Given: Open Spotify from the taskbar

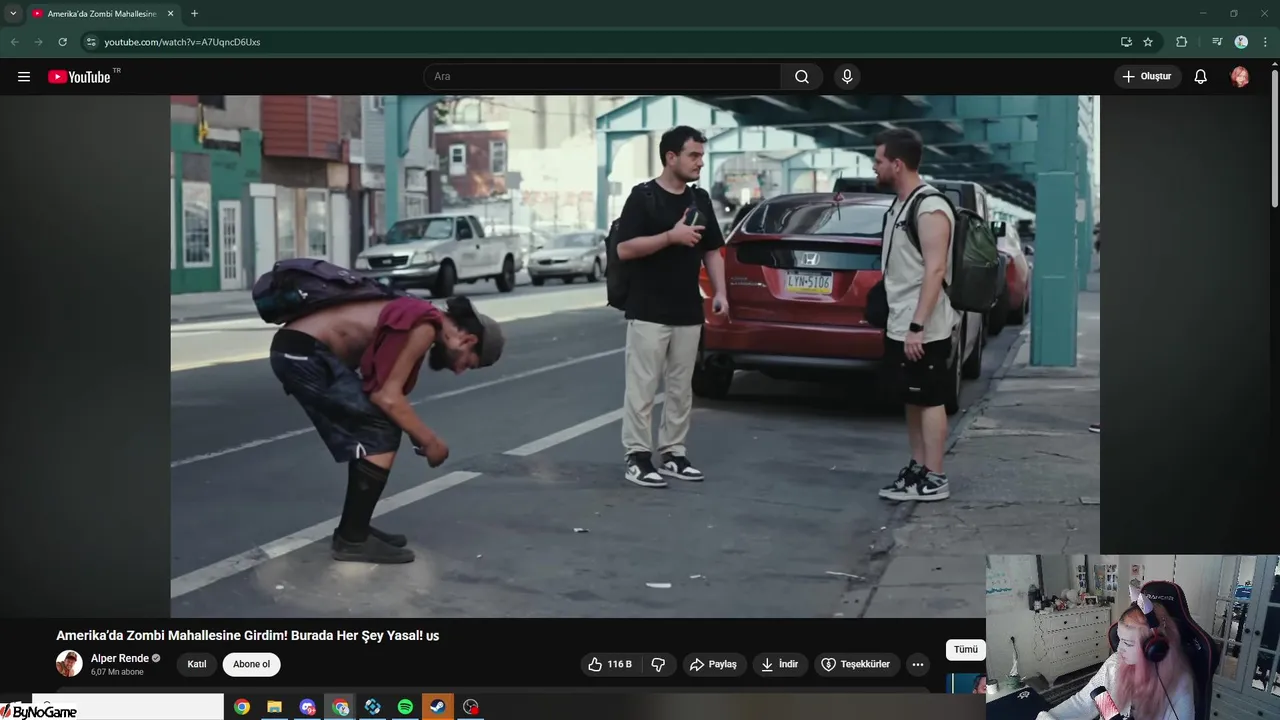Looking at the screenshot, I should point(405,707).
